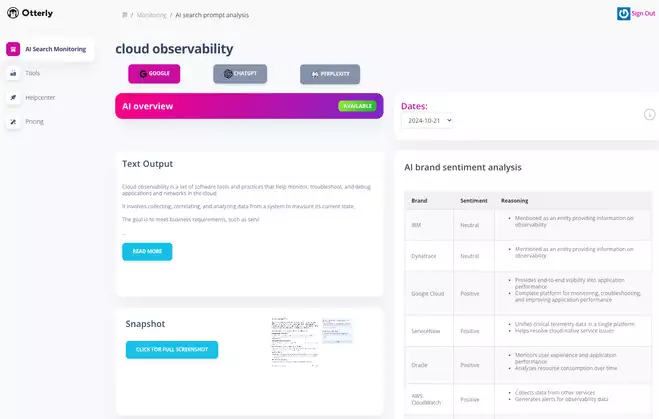Click the Click For Full Screenshot button
This screenshot has height=419, width=659.
172,350
